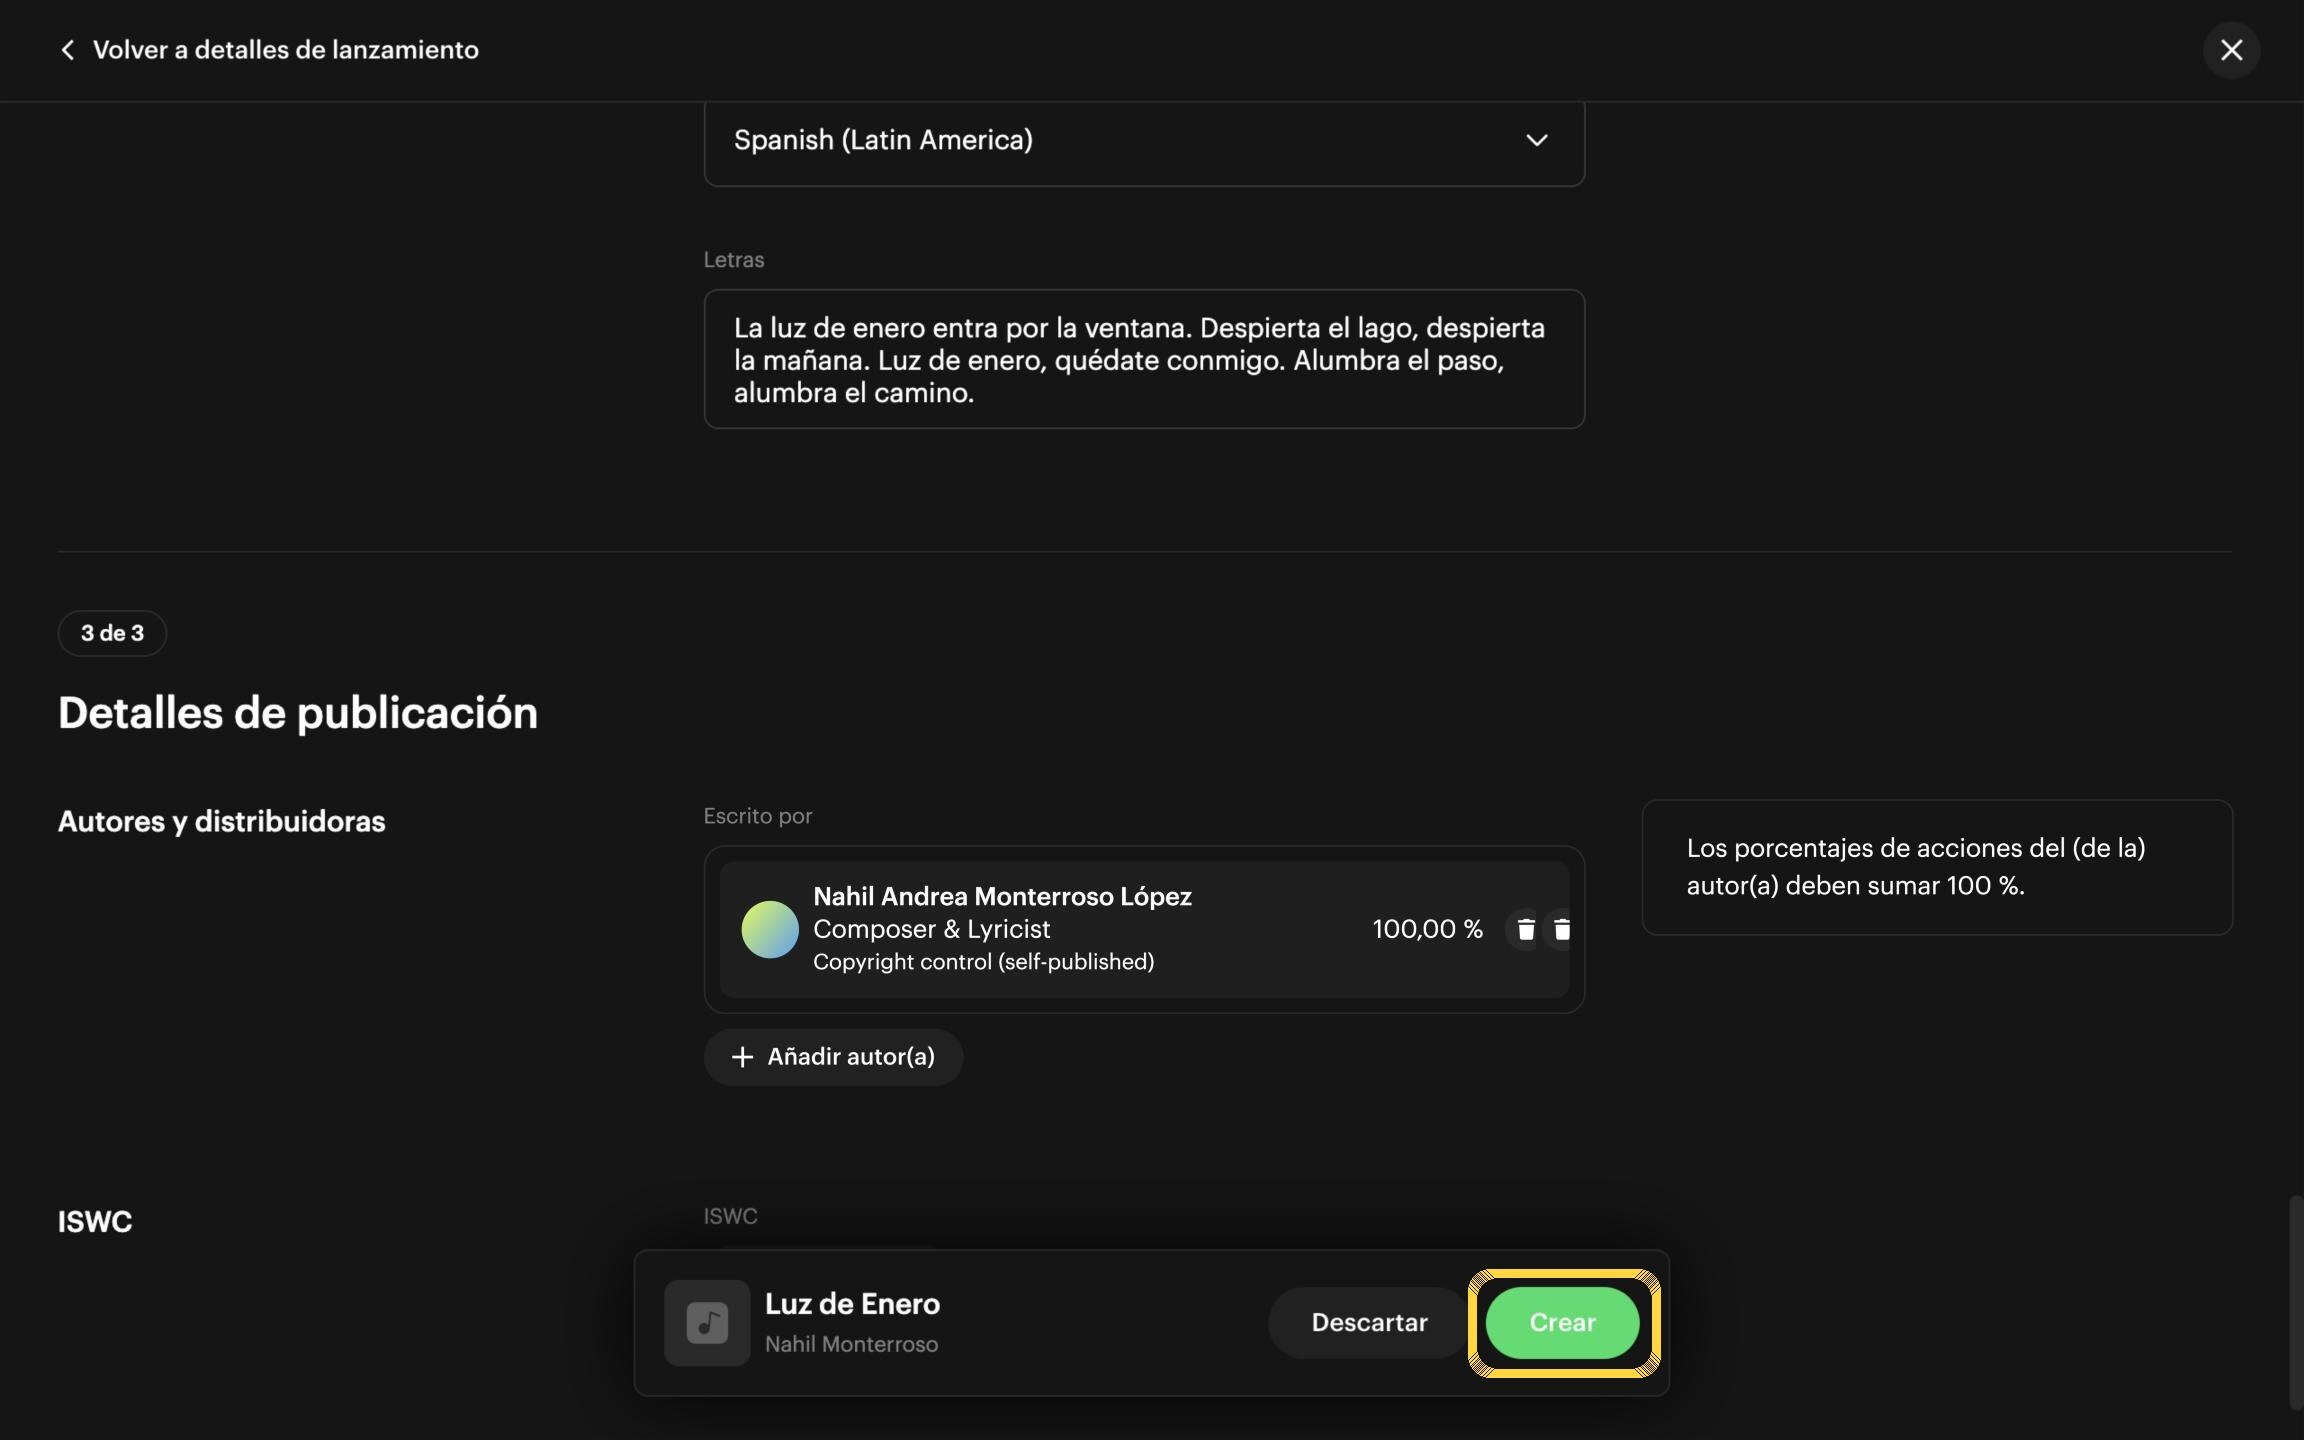
Task: Select author name Nahil Andrea Monterroso López
Action: [1002, 896]
